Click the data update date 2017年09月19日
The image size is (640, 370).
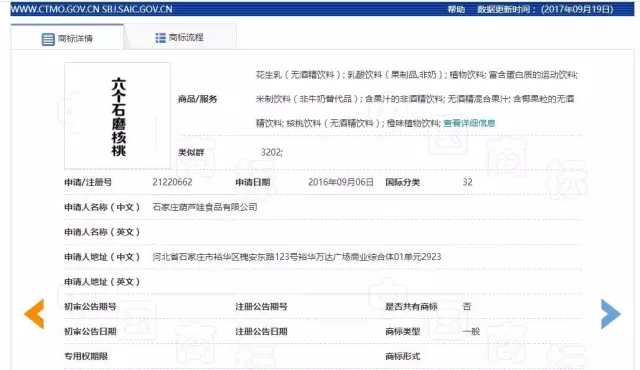pyautogui.click(x=577, y=9)
